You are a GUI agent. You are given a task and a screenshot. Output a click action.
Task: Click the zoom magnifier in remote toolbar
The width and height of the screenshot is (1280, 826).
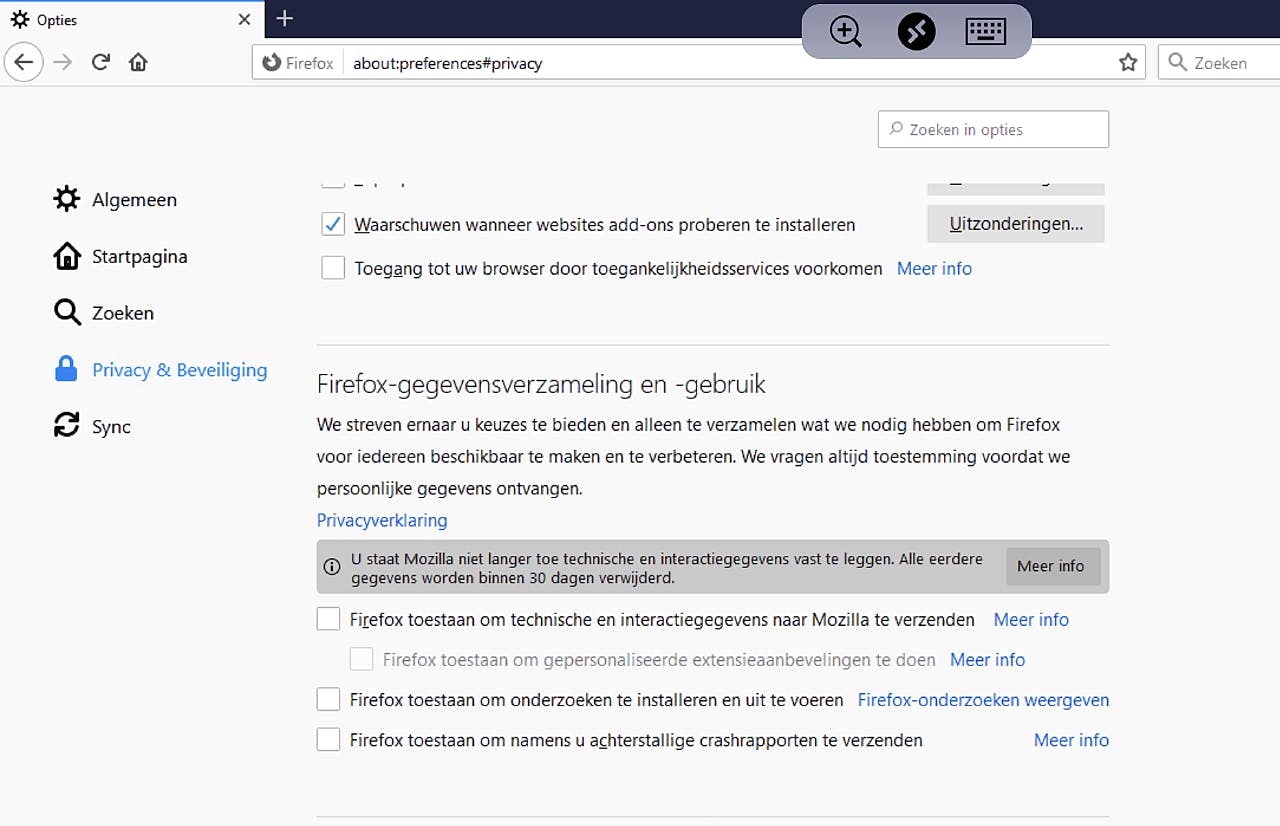pos(846,32)
